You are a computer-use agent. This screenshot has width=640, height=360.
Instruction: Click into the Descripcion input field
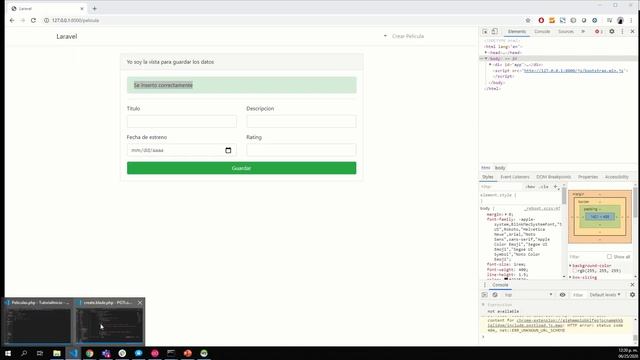tap(301, 121)
